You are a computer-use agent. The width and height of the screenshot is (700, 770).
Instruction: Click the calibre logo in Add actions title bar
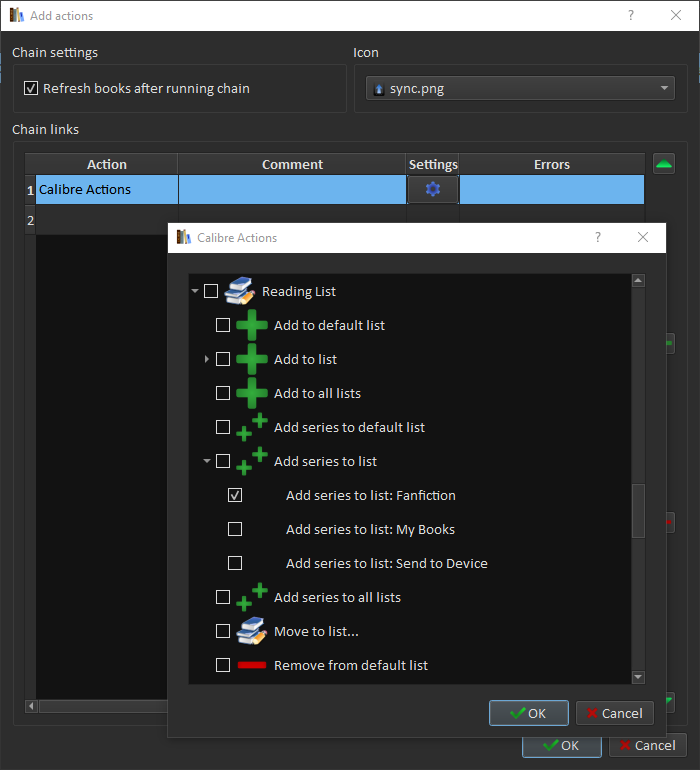17,15
